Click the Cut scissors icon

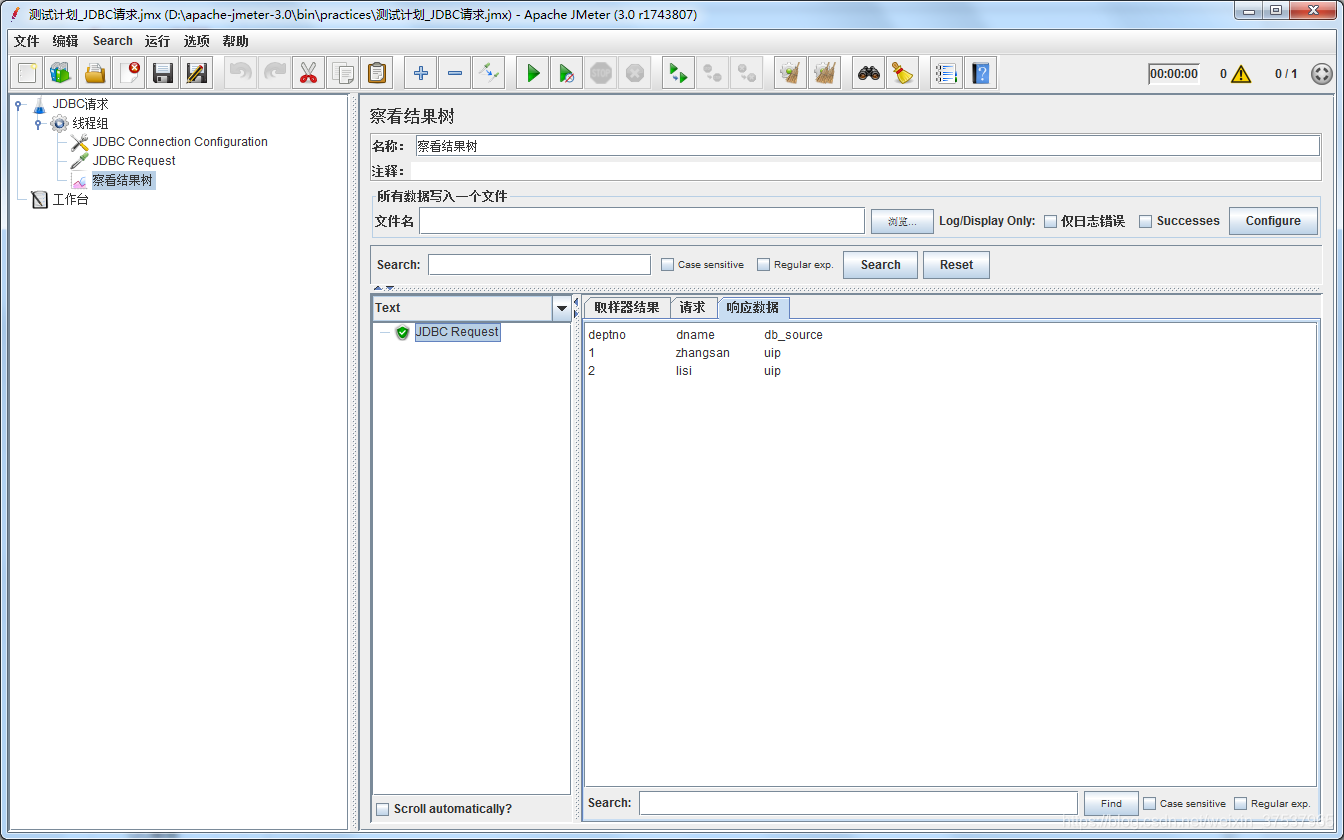pos(309,73)
